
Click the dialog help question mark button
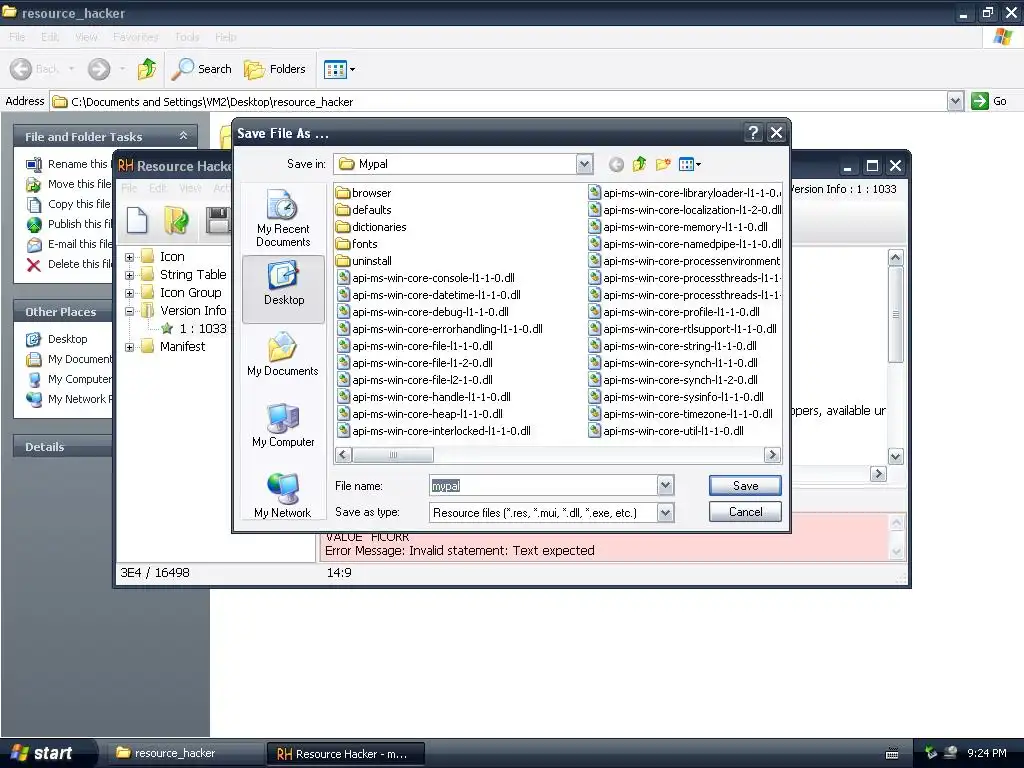753,133
